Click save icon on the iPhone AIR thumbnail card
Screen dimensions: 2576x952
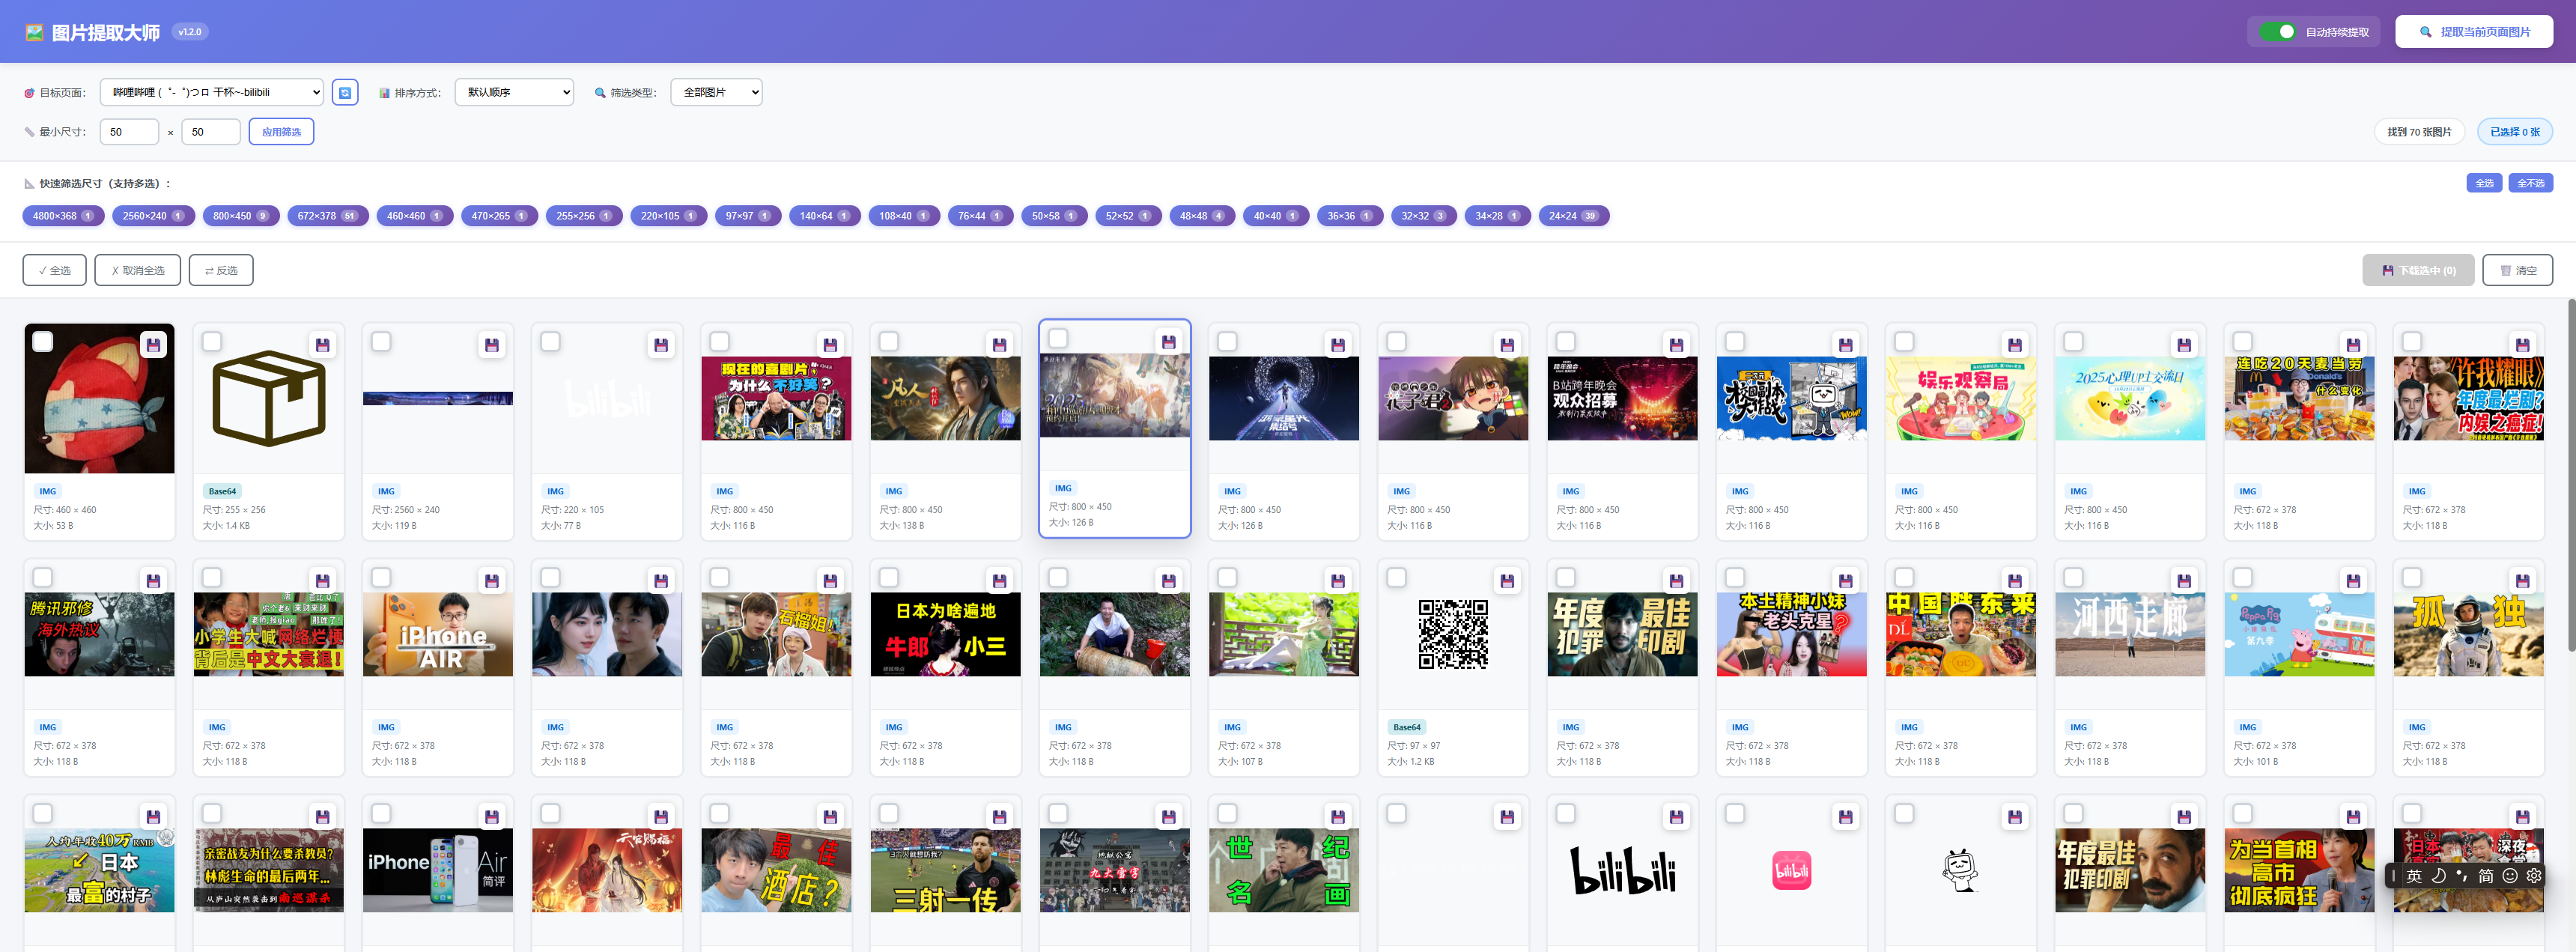click(491, 581)
